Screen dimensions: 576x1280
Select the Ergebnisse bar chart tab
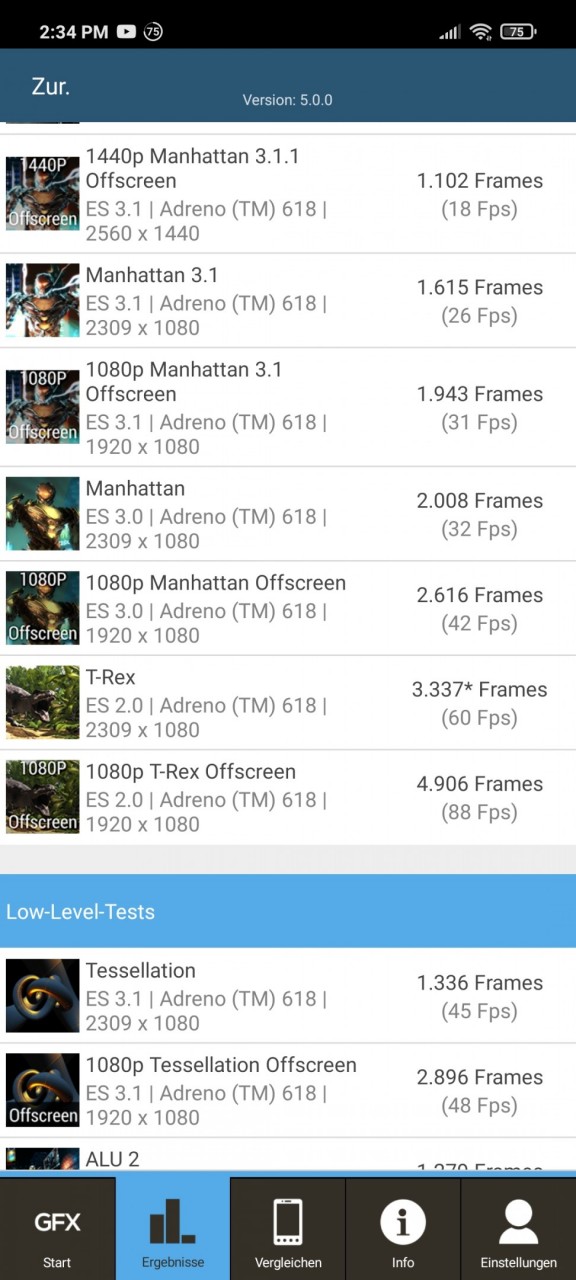pos(172,1228)
